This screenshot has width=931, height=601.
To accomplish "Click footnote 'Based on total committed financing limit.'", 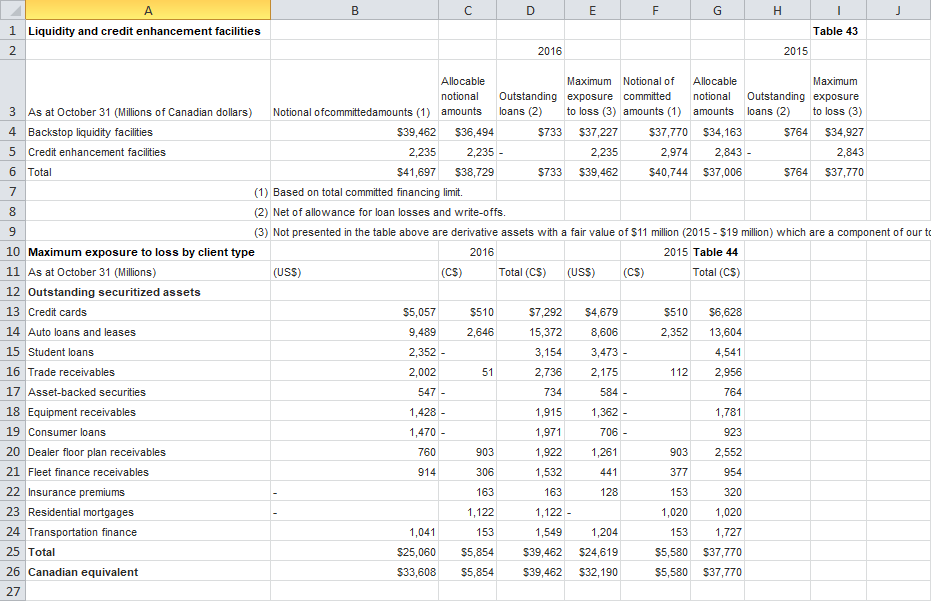I will coord(368,192).
